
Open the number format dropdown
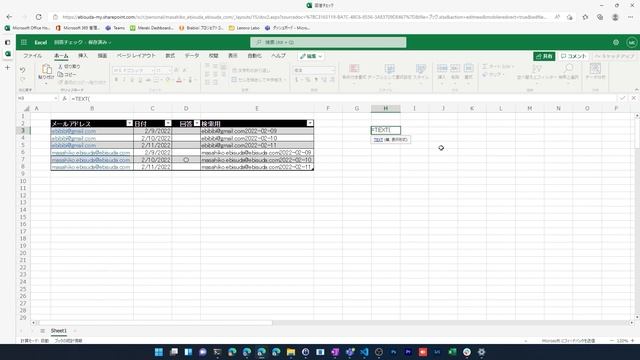pyautogui.click(x=314, y=70)
